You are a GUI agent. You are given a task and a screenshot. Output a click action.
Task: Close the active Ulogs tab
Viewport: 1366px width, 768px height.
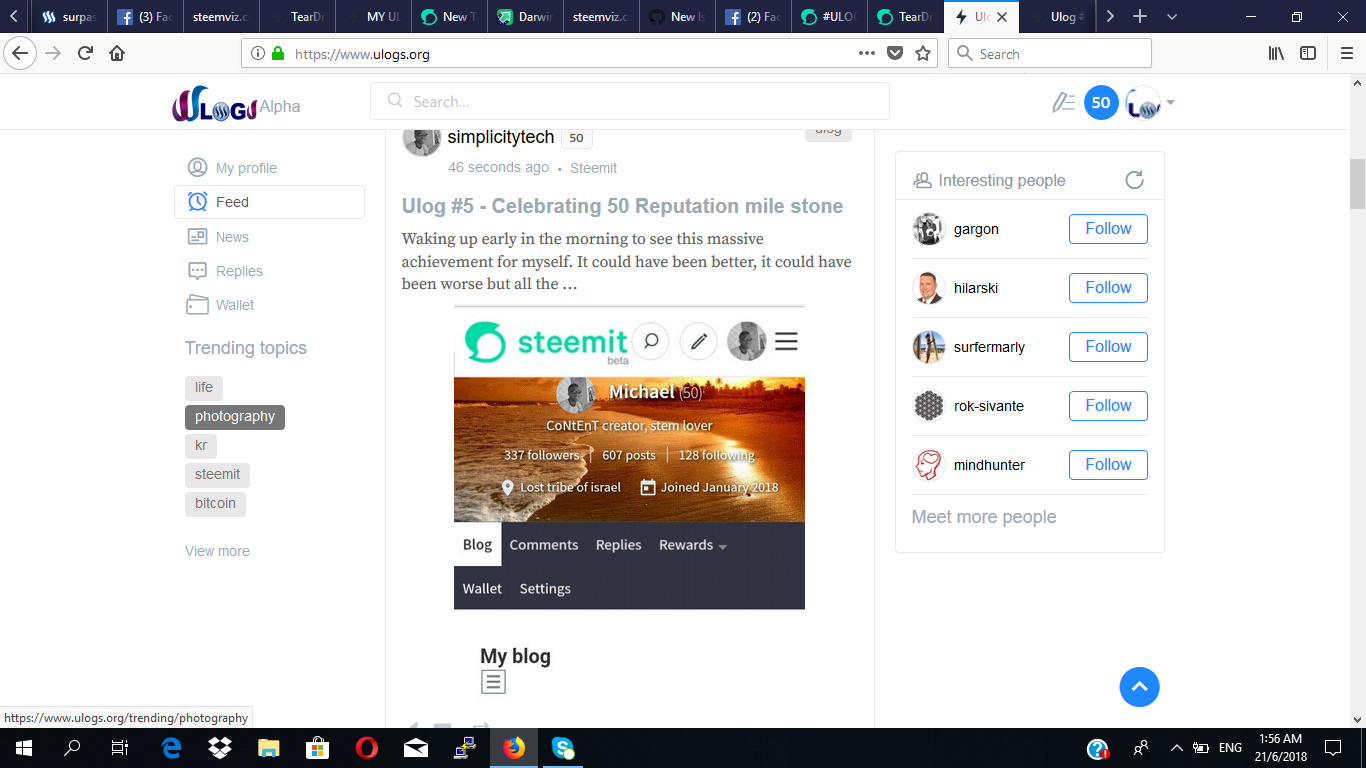point(1003,17)
